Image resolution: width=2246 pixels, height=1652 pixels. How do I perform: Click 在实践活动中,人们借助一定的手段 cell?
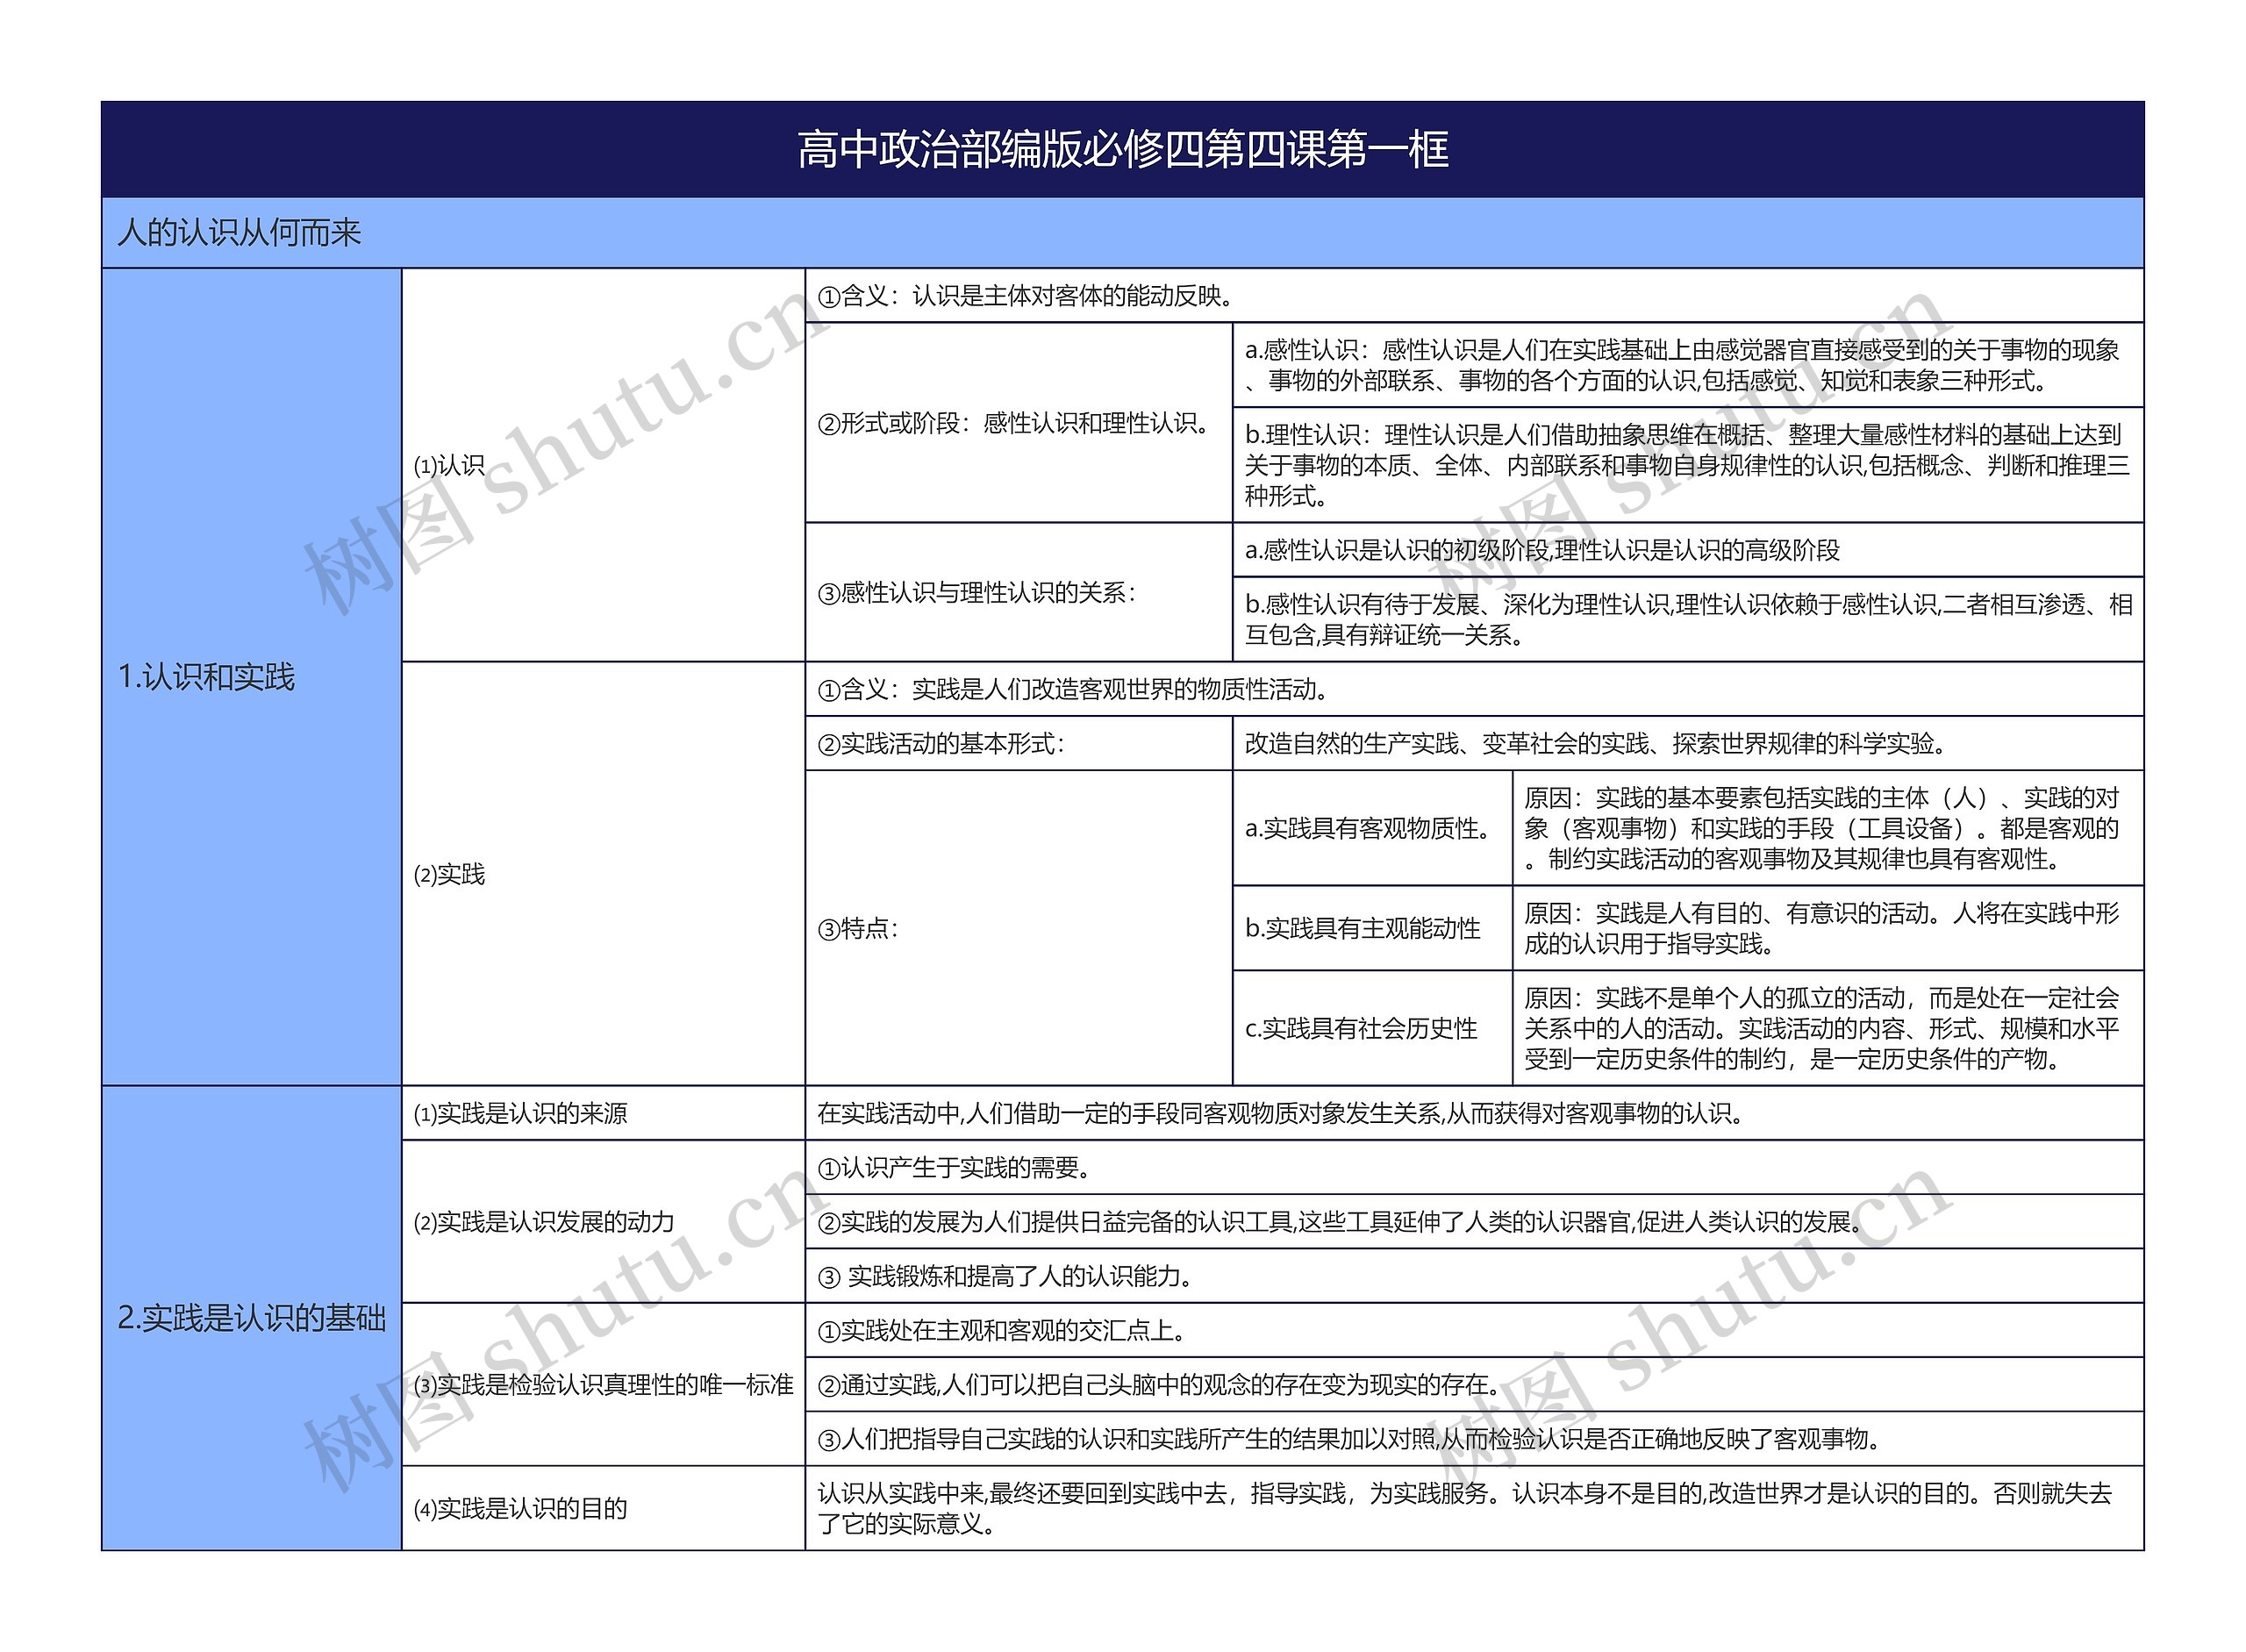(x=1474, y=1113)
